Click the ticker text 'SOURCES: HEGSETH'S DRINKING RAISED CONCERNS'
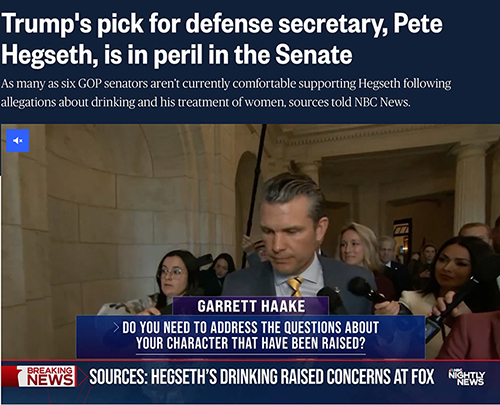The width and height of the screenshot is (500, 405). [x=262, y=377]
